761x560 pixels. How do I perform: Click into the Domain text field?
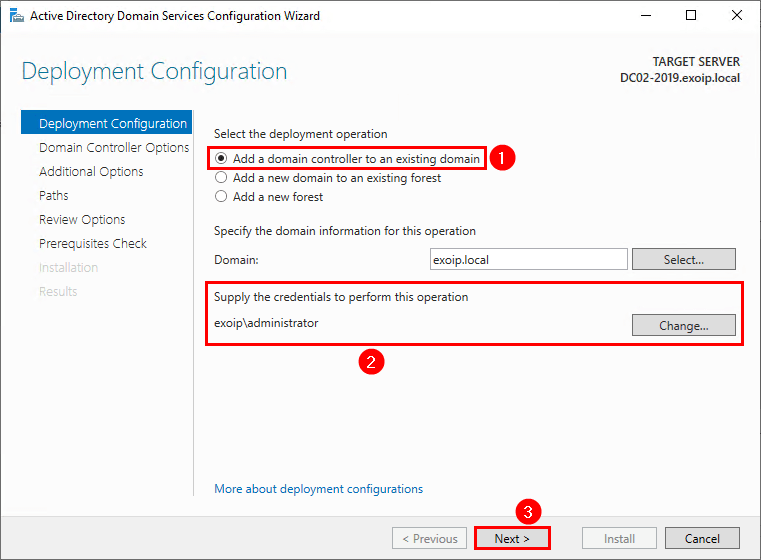click(529, 259)
